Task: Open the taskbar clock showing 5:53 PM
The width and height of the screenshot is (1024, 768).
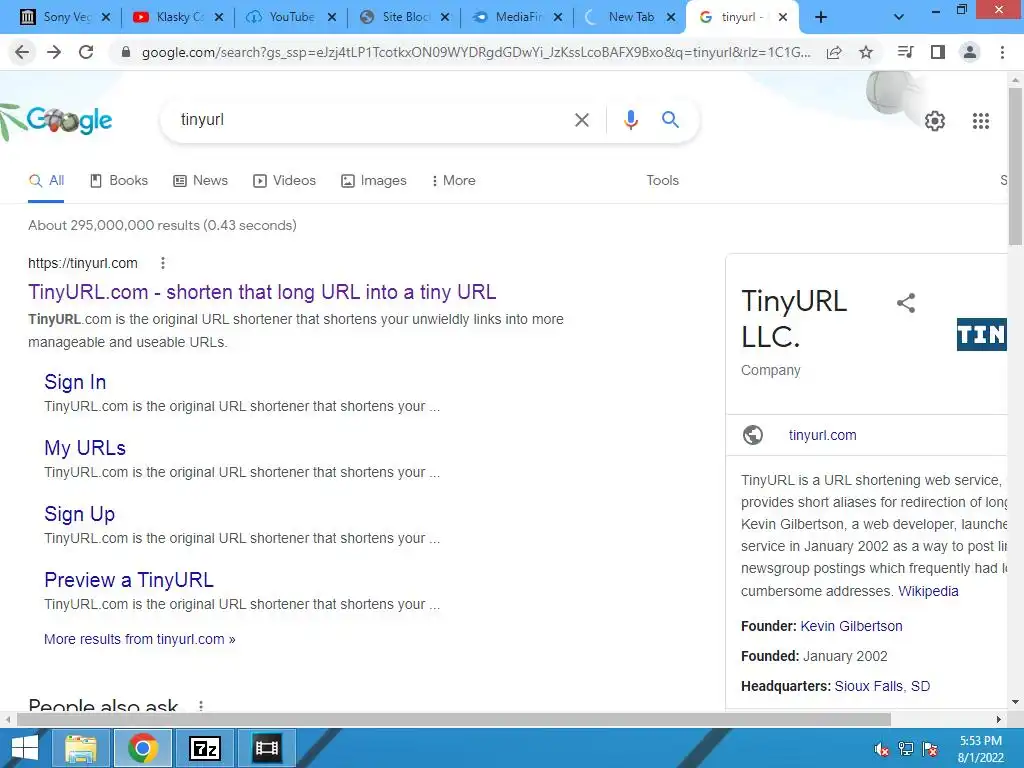Action: tap(980, 749)
